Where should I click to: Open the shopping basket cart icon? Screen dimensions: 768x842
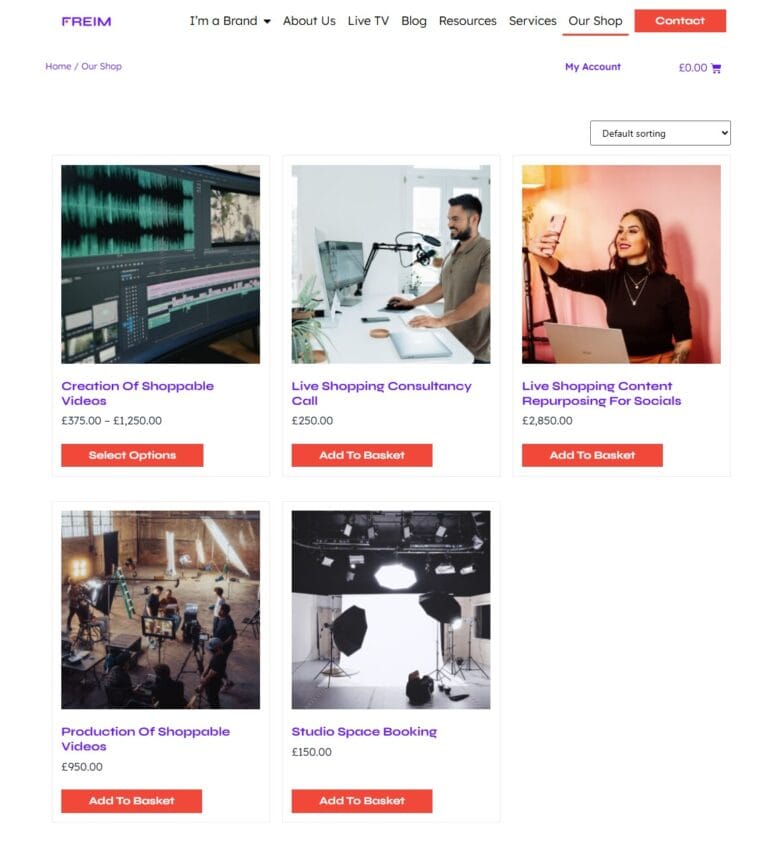pos(715,68)
